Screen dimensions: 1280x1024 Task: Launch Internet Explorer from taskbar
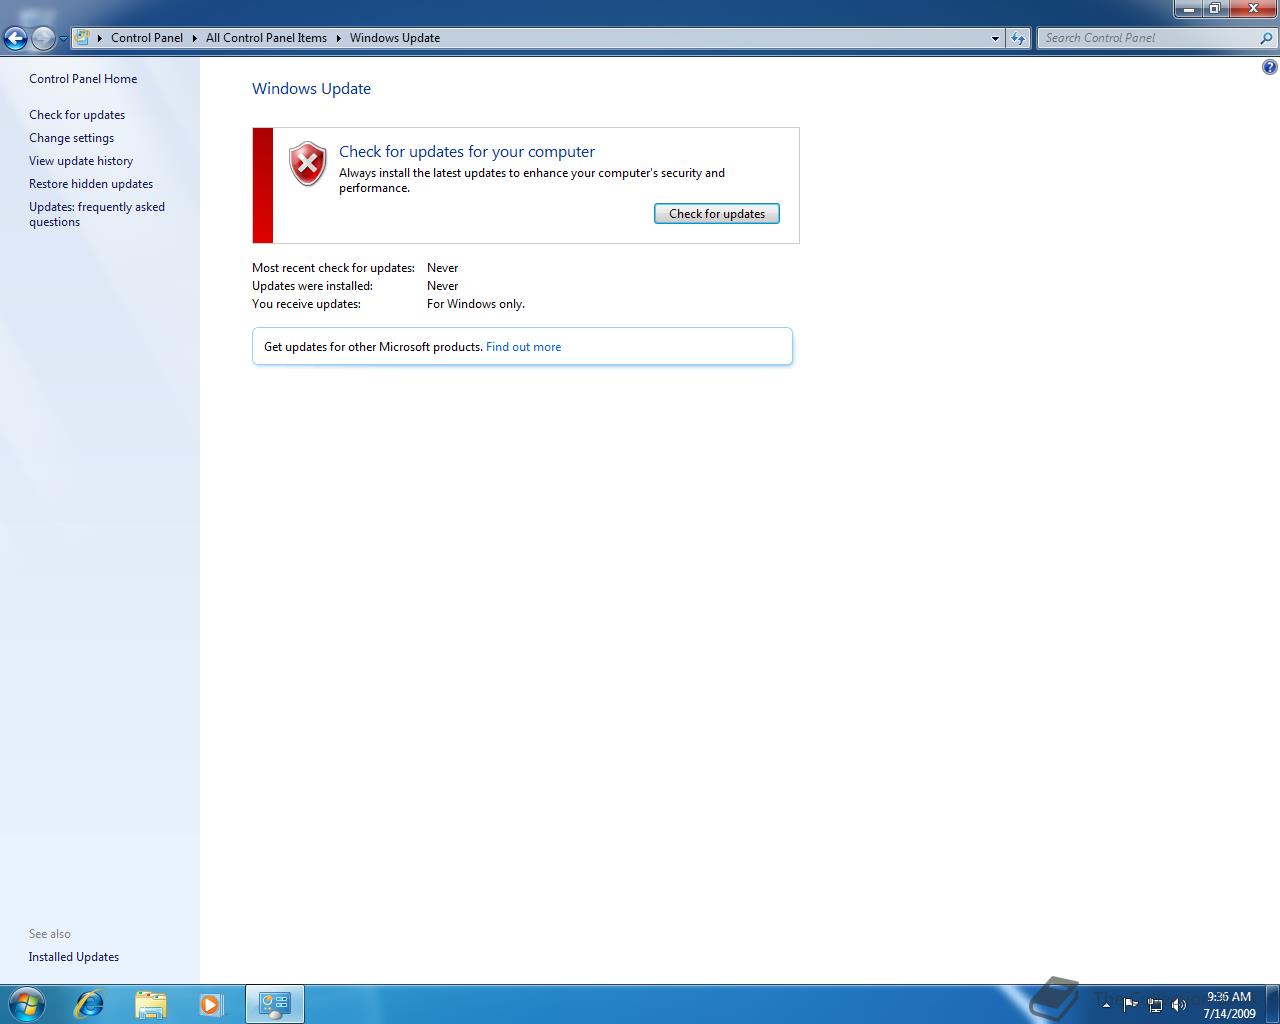(x=89, y=1004)
